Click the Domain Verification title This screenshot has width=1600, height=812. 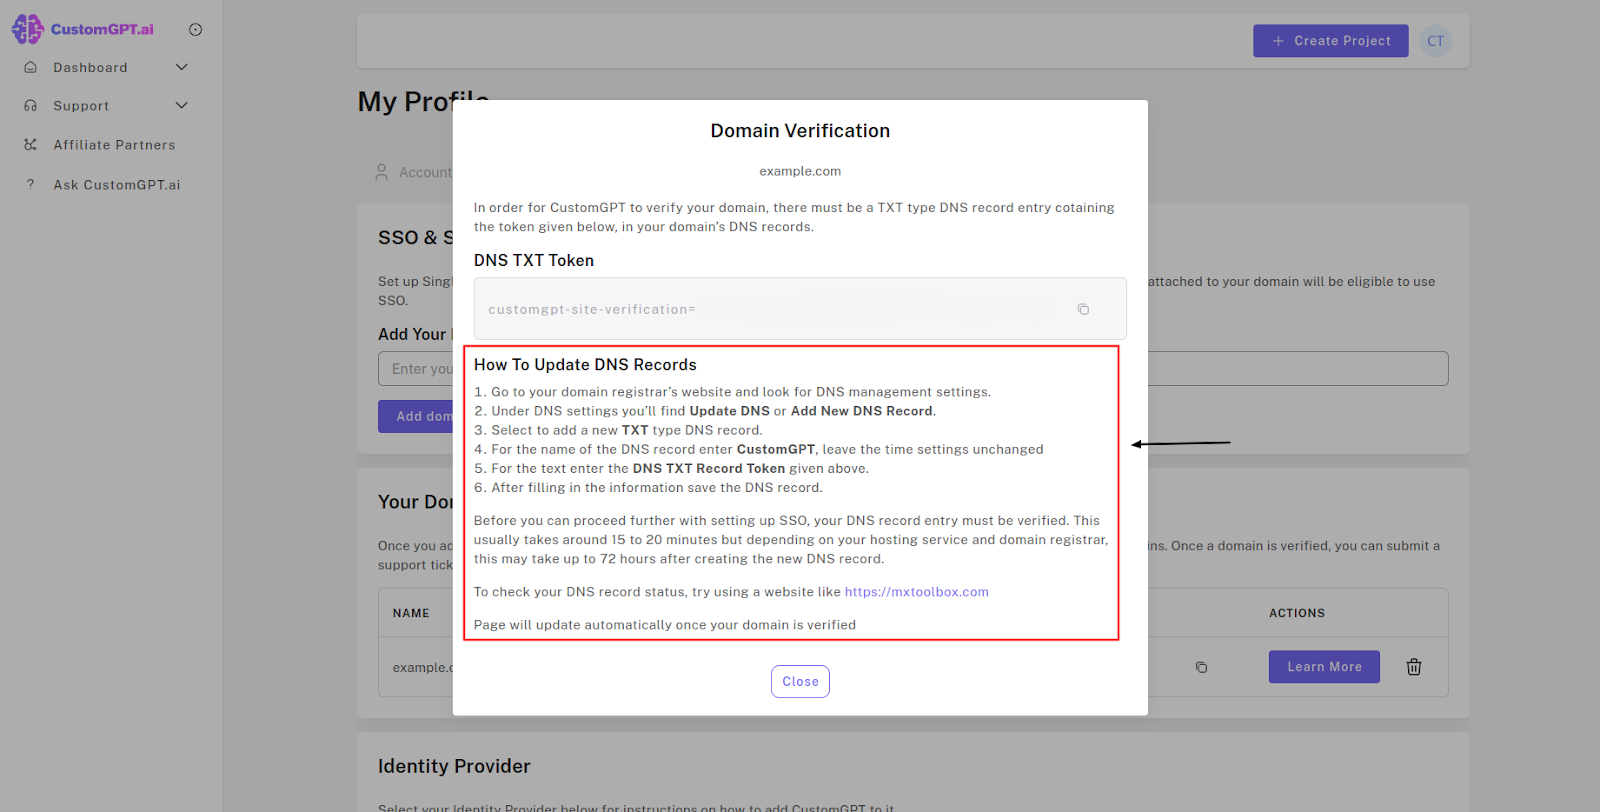point(800,131)
